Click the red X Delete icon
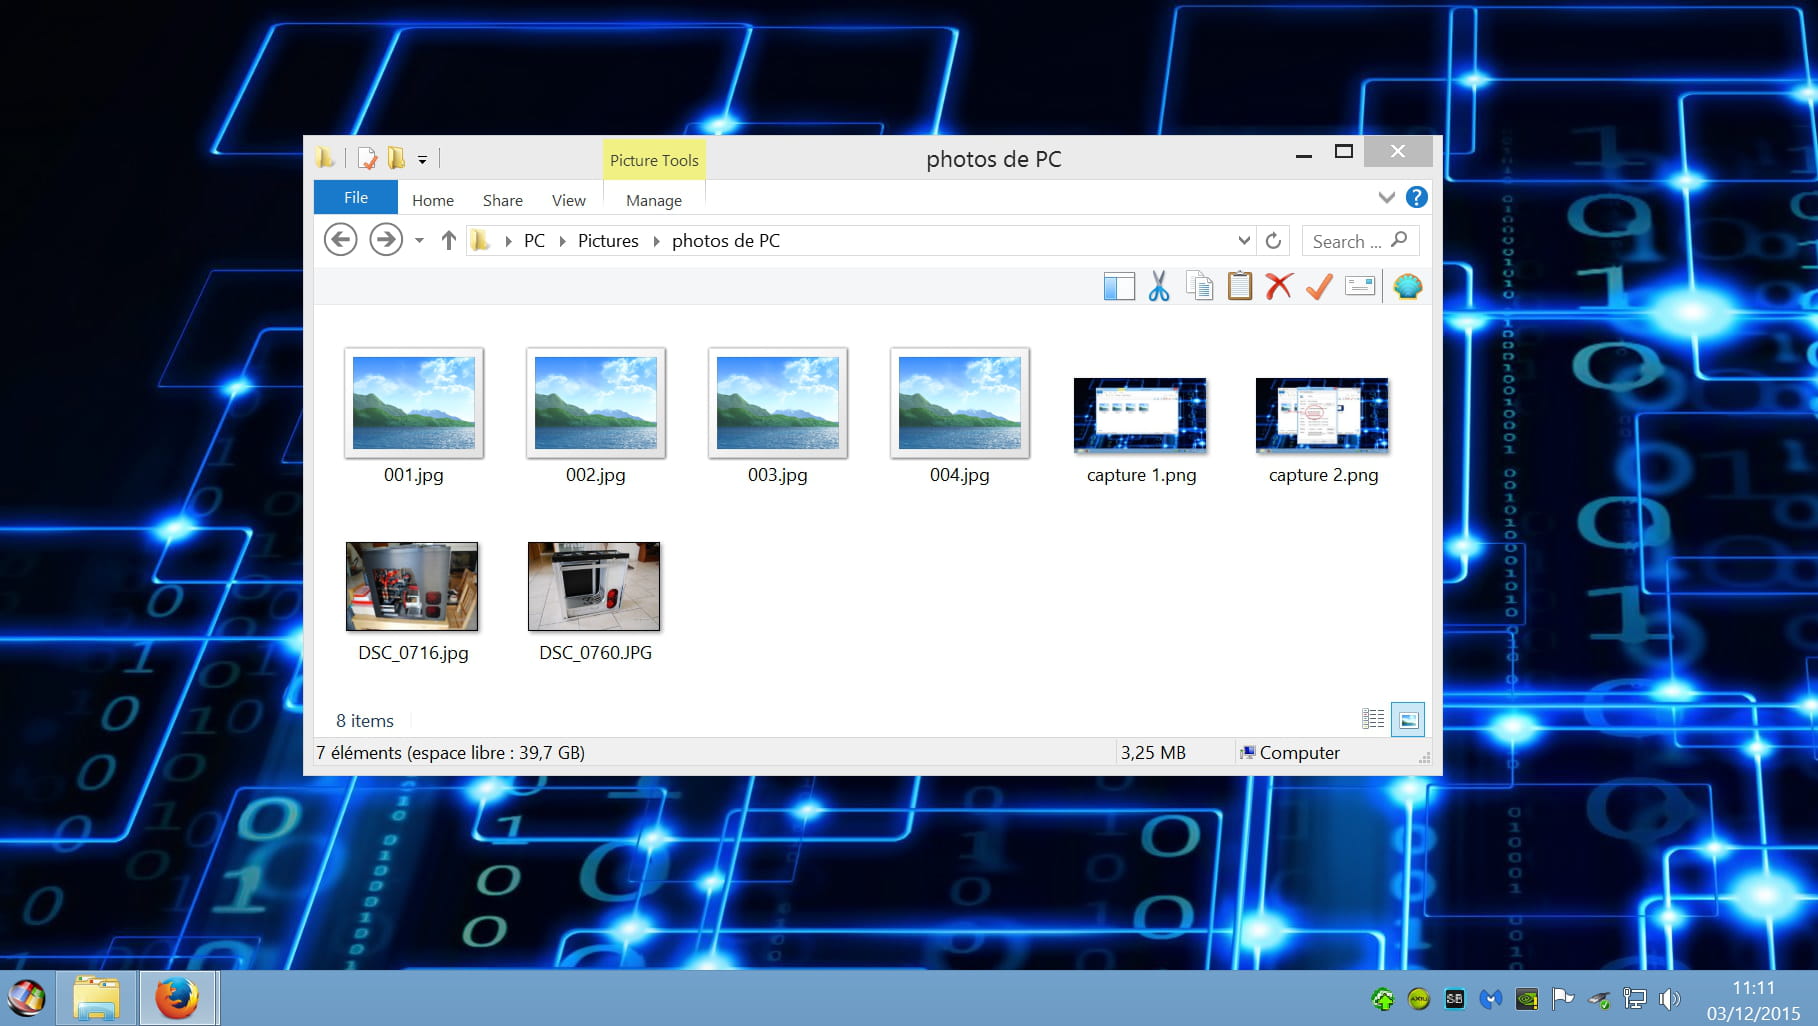 tap(1278, 287)
